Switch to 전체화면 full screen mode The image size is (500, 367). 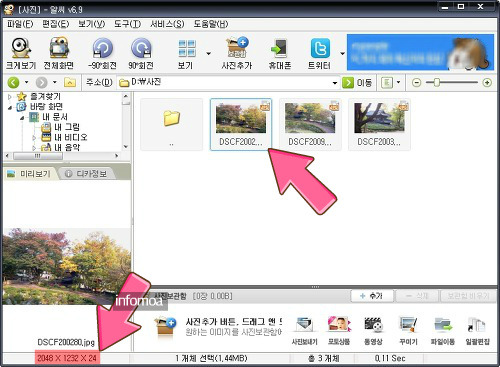[59, 53]
